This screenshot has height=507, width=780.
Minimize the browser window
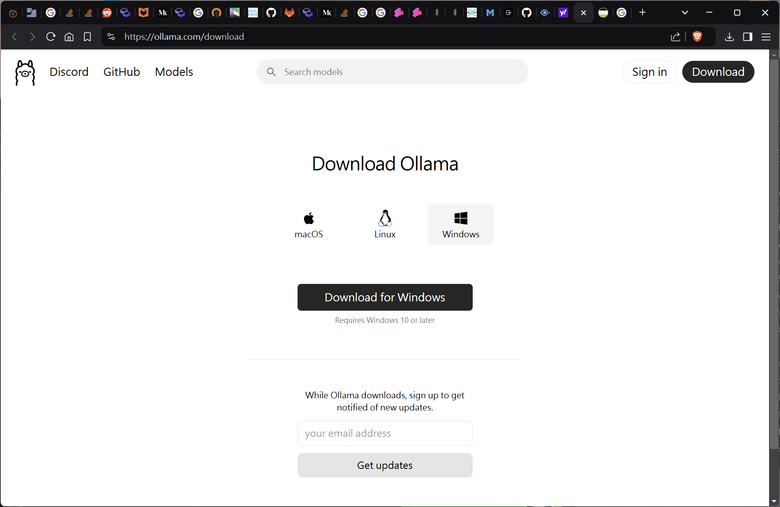(709, 12)
